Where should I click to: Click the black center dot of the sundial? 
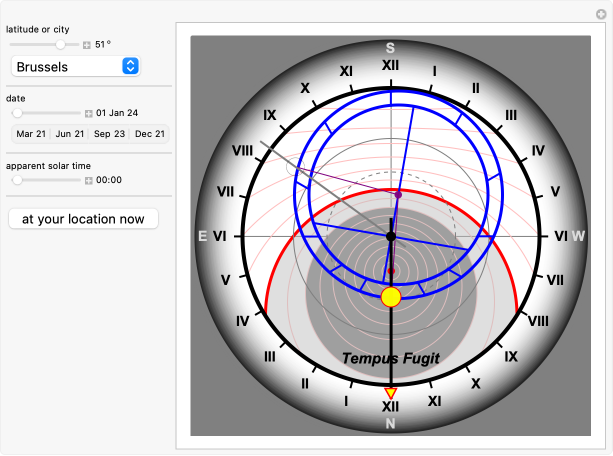click(x=391, y=236)
